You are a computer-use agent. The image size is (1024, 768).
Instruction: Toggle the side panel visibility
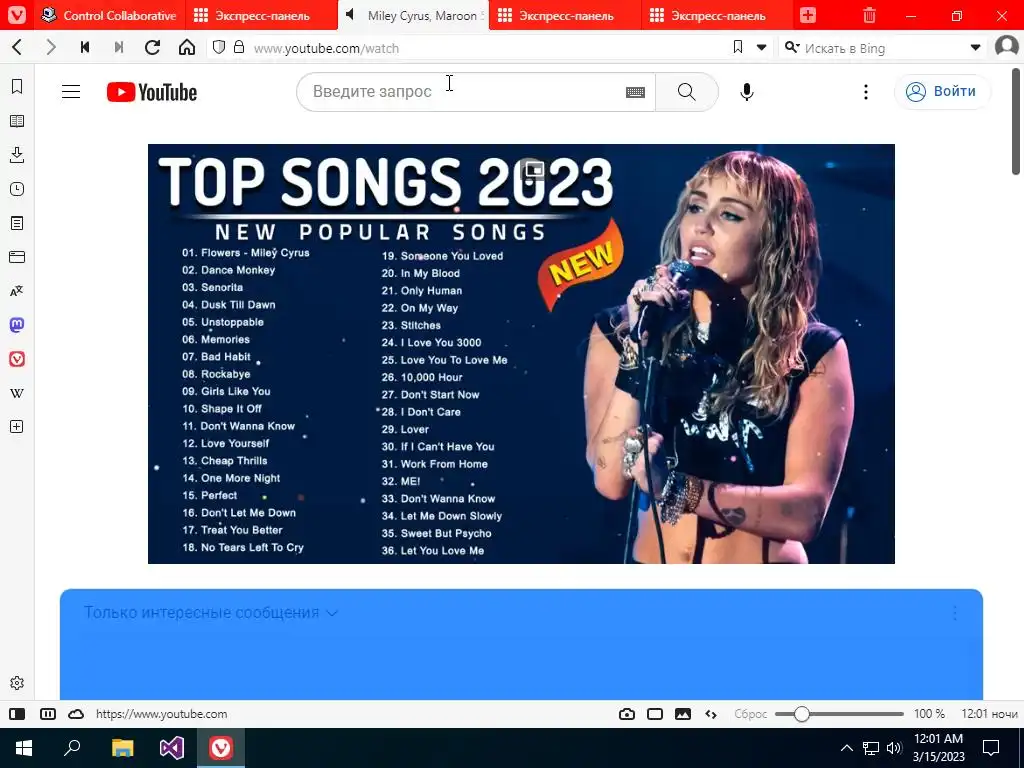click(17, 714)
